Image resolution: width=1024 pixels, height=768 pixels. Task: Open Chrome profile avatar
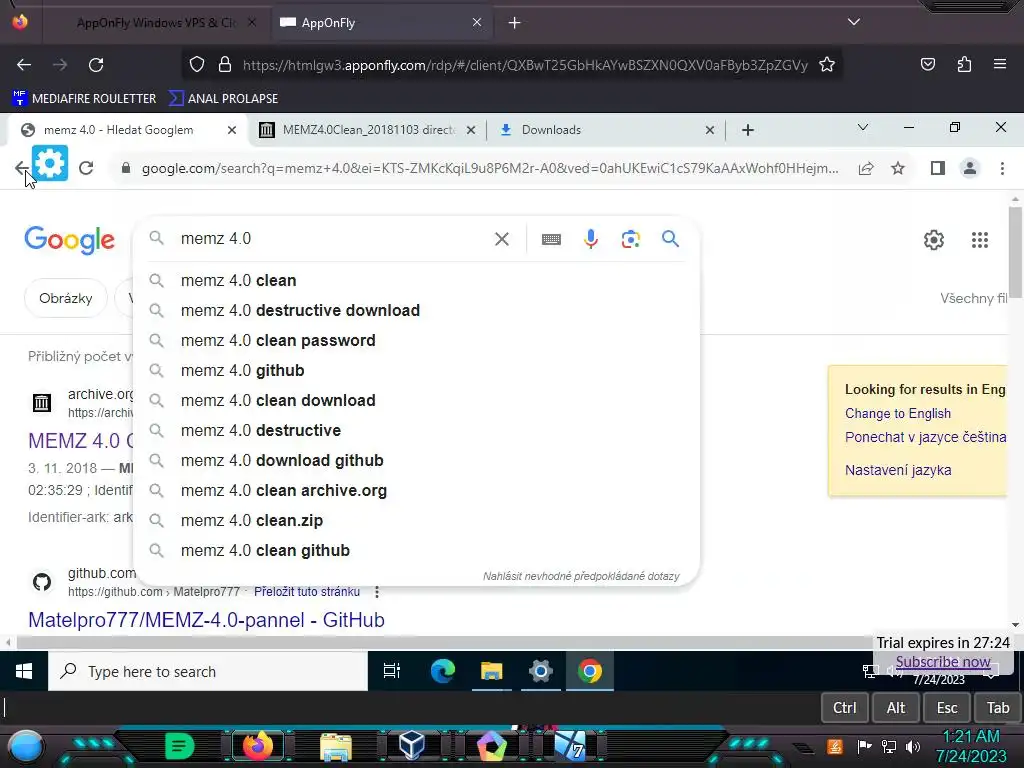[970, 168]
